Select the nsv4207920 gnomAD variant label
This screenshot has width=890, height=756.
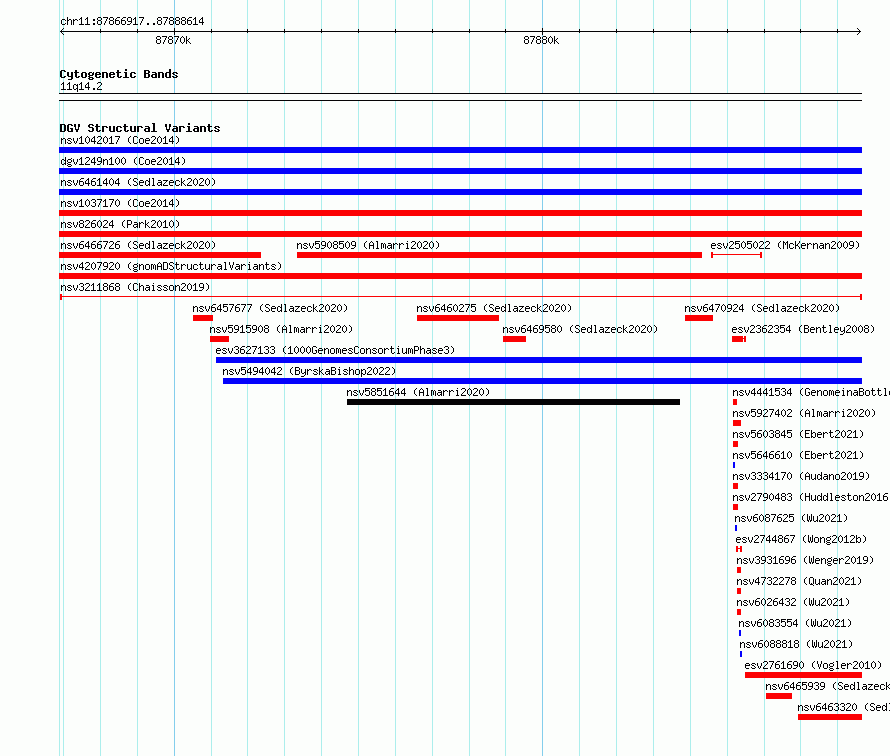(171, 266)
